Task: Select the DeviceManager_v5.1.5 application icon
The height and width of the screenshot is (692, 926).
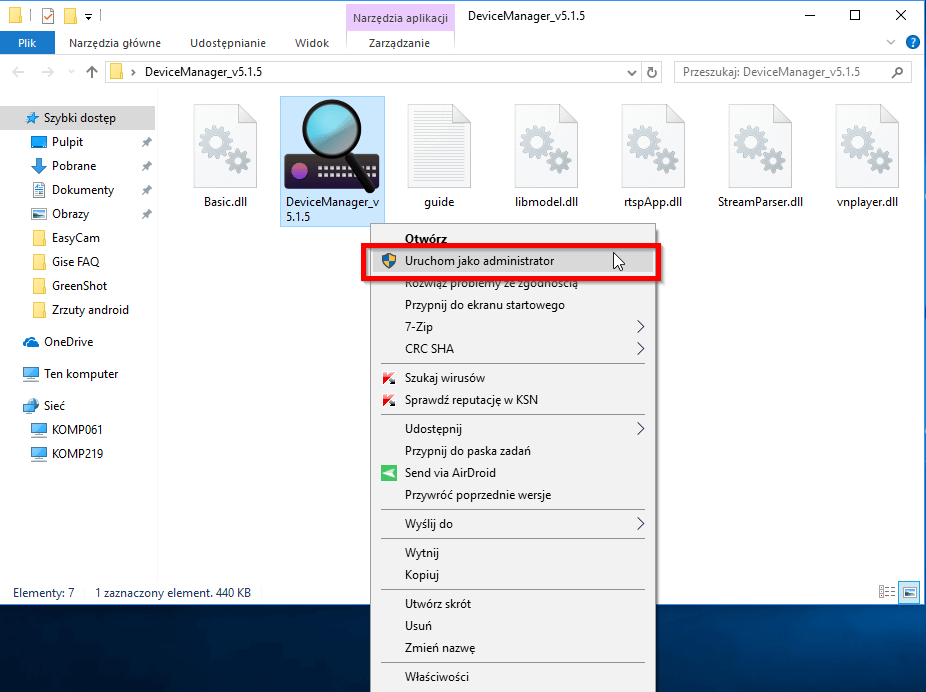Action: (332, 150)
